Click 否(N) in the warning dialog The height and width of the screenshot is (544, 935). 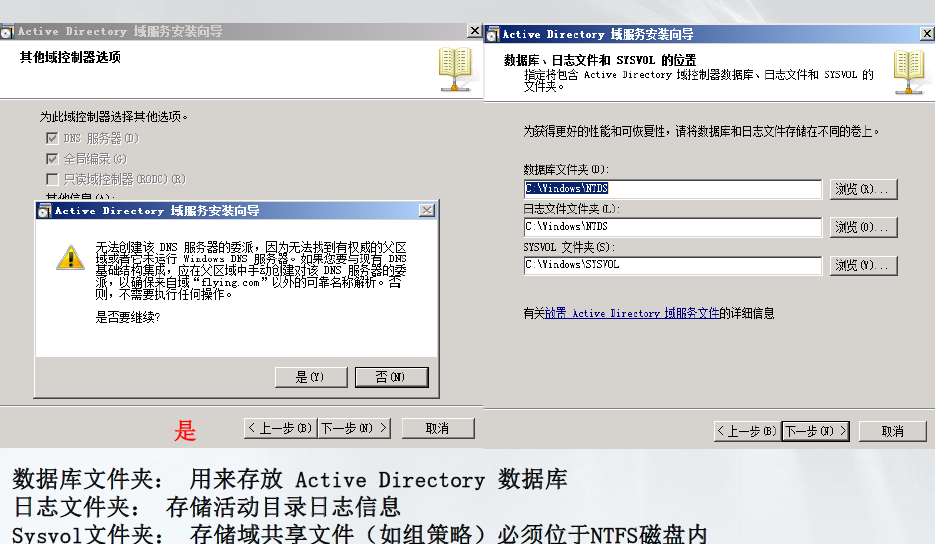391,377
